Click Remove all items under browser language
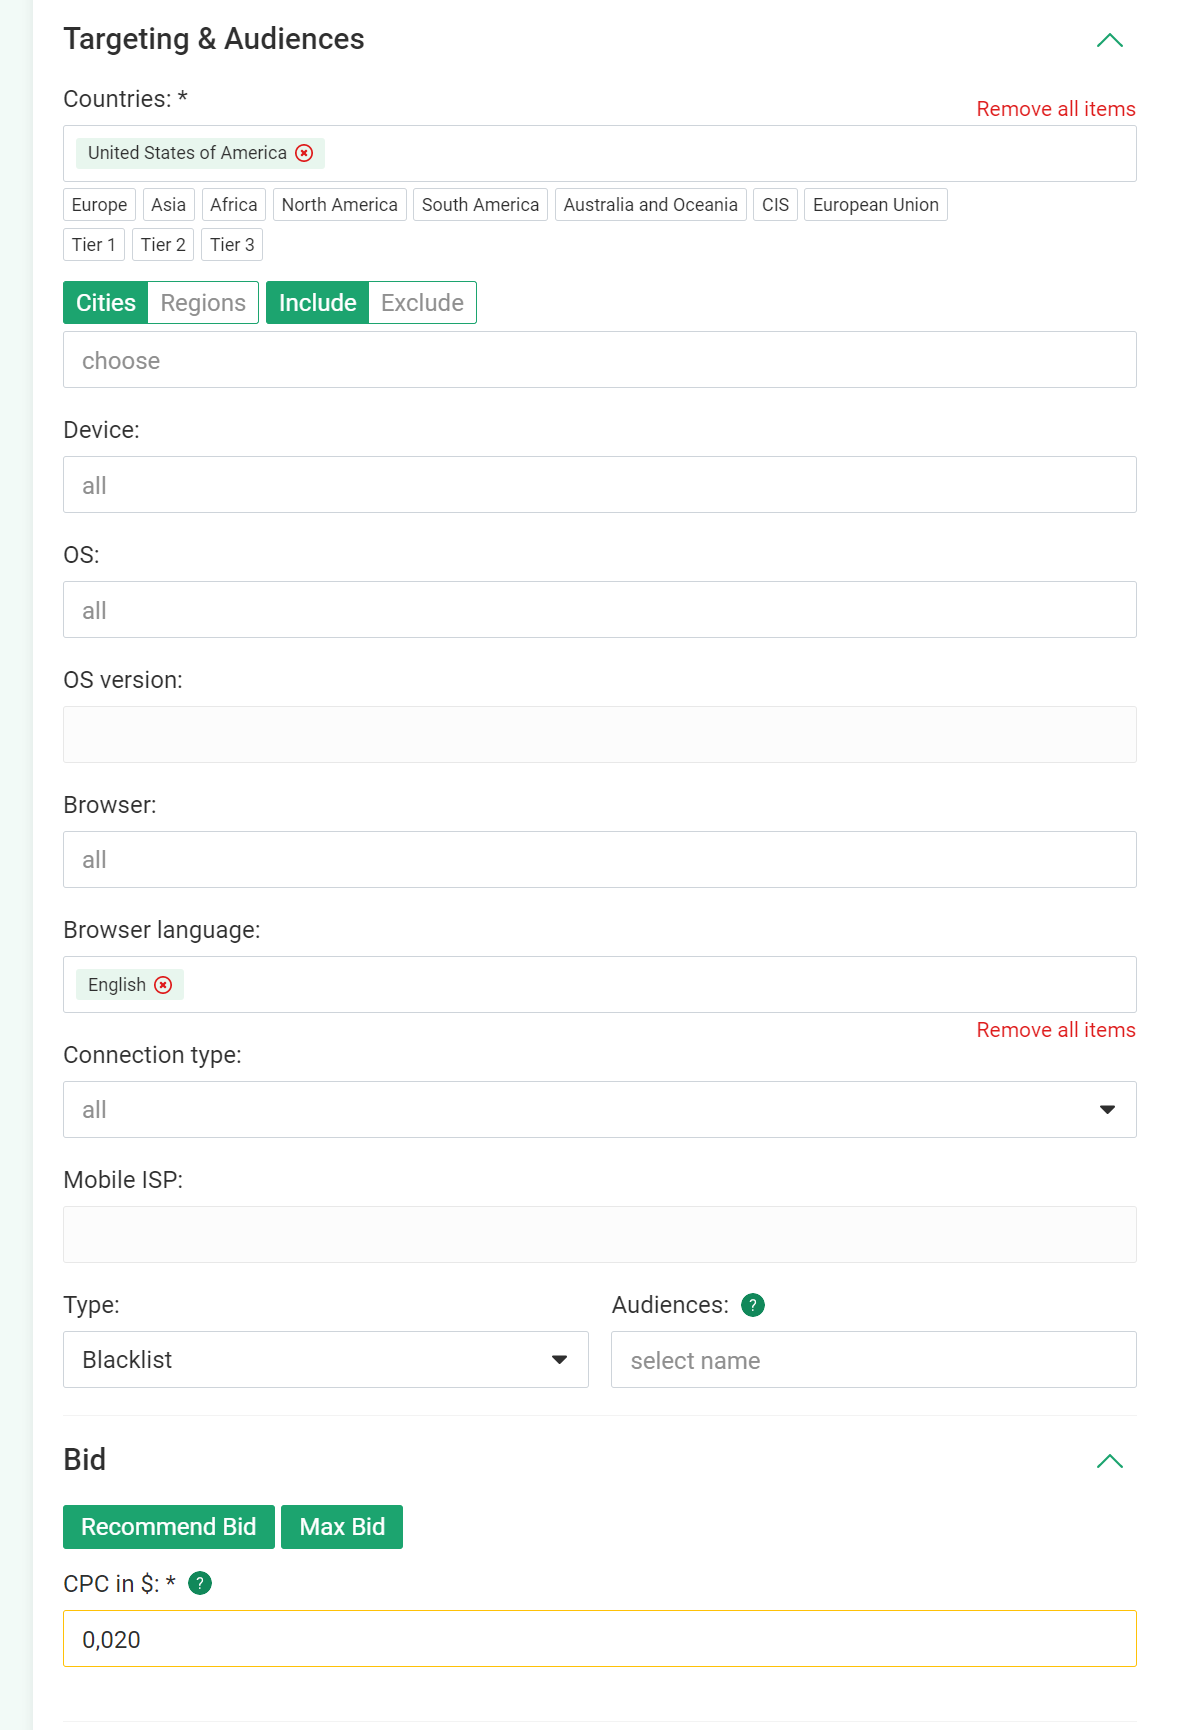Viewport: 1189px width, 1730px height. pos(1056,1030)
